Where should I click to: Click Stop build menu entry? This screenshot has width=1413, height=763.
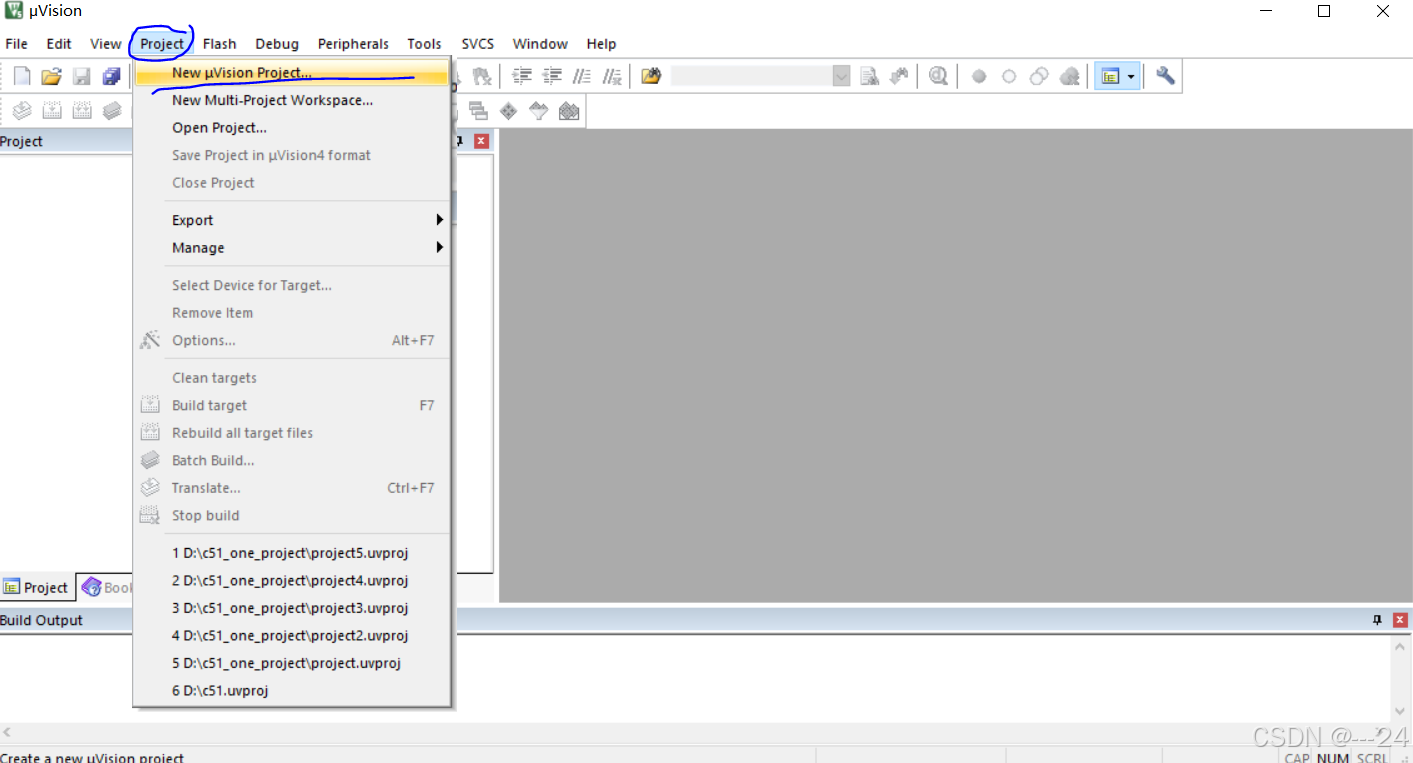point(292,516)
